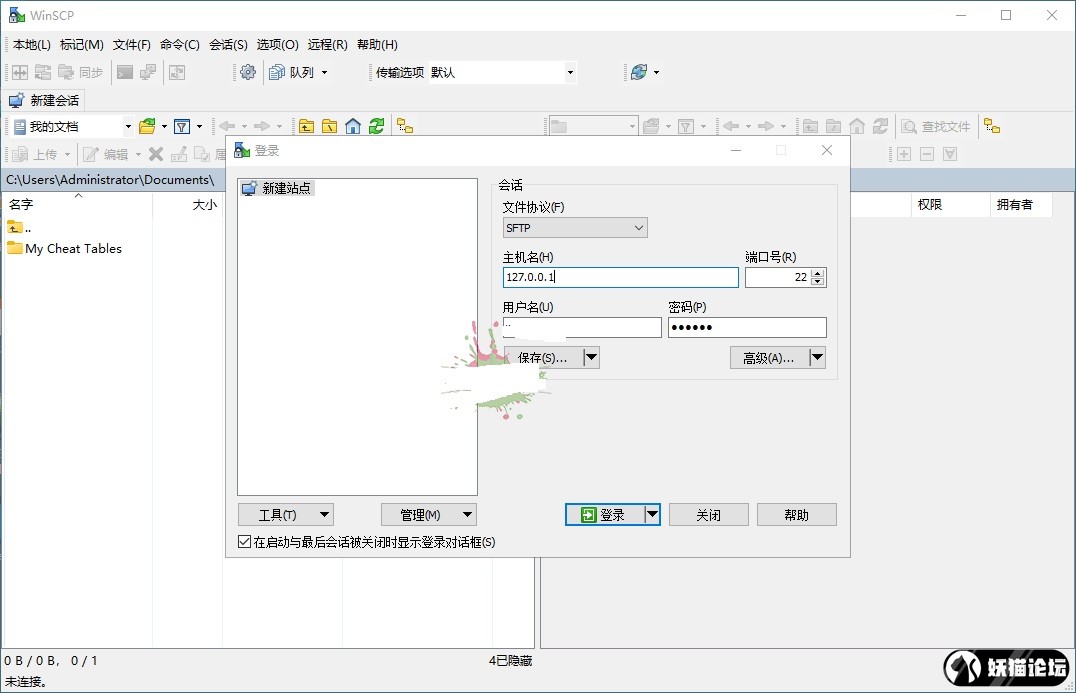This screenshot has height=693, width=1076.
Task: Open the manage (管理) dropdown
Action: 428,515
